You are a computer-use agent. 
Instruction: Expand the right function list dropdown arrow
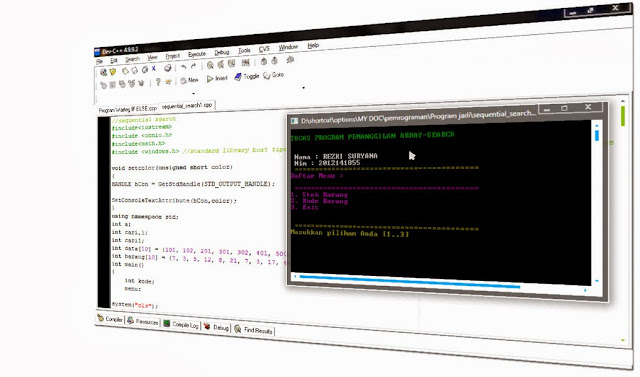tap(303, 88)
